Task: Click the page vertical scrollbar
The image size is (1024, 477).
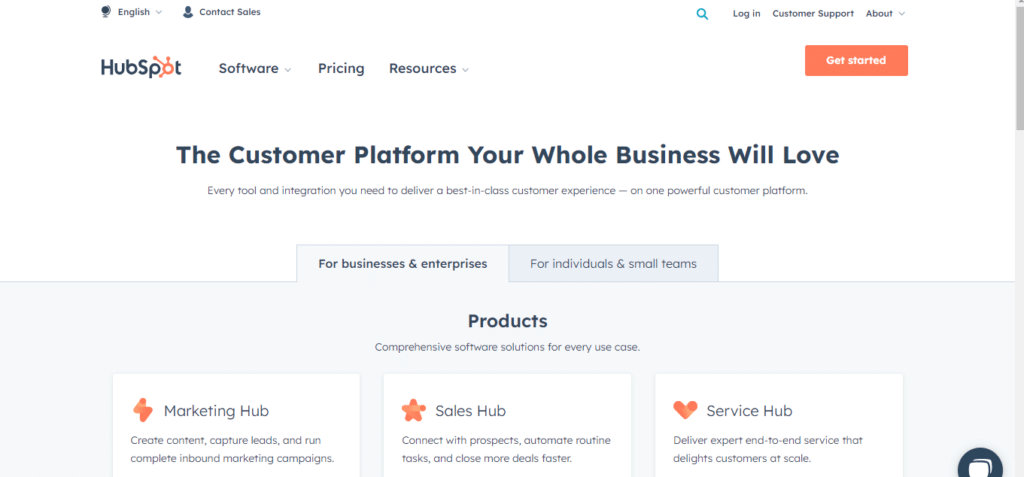Action: point(1019,238)
